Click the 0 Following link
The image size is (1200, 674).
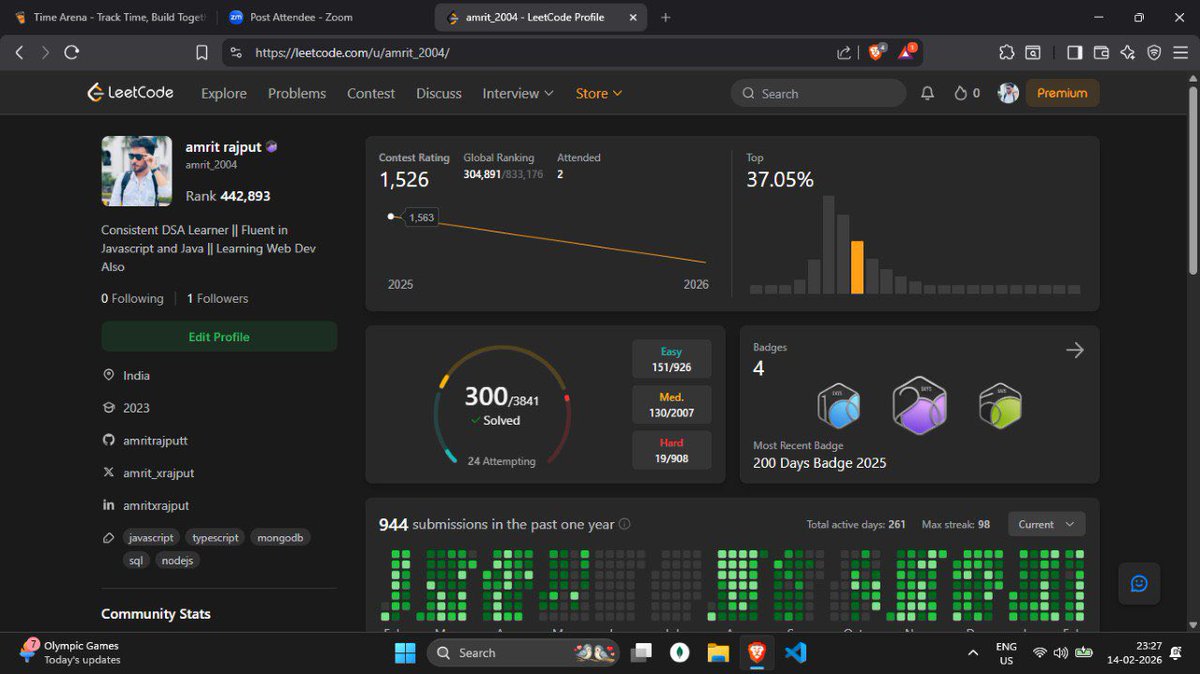132,298
